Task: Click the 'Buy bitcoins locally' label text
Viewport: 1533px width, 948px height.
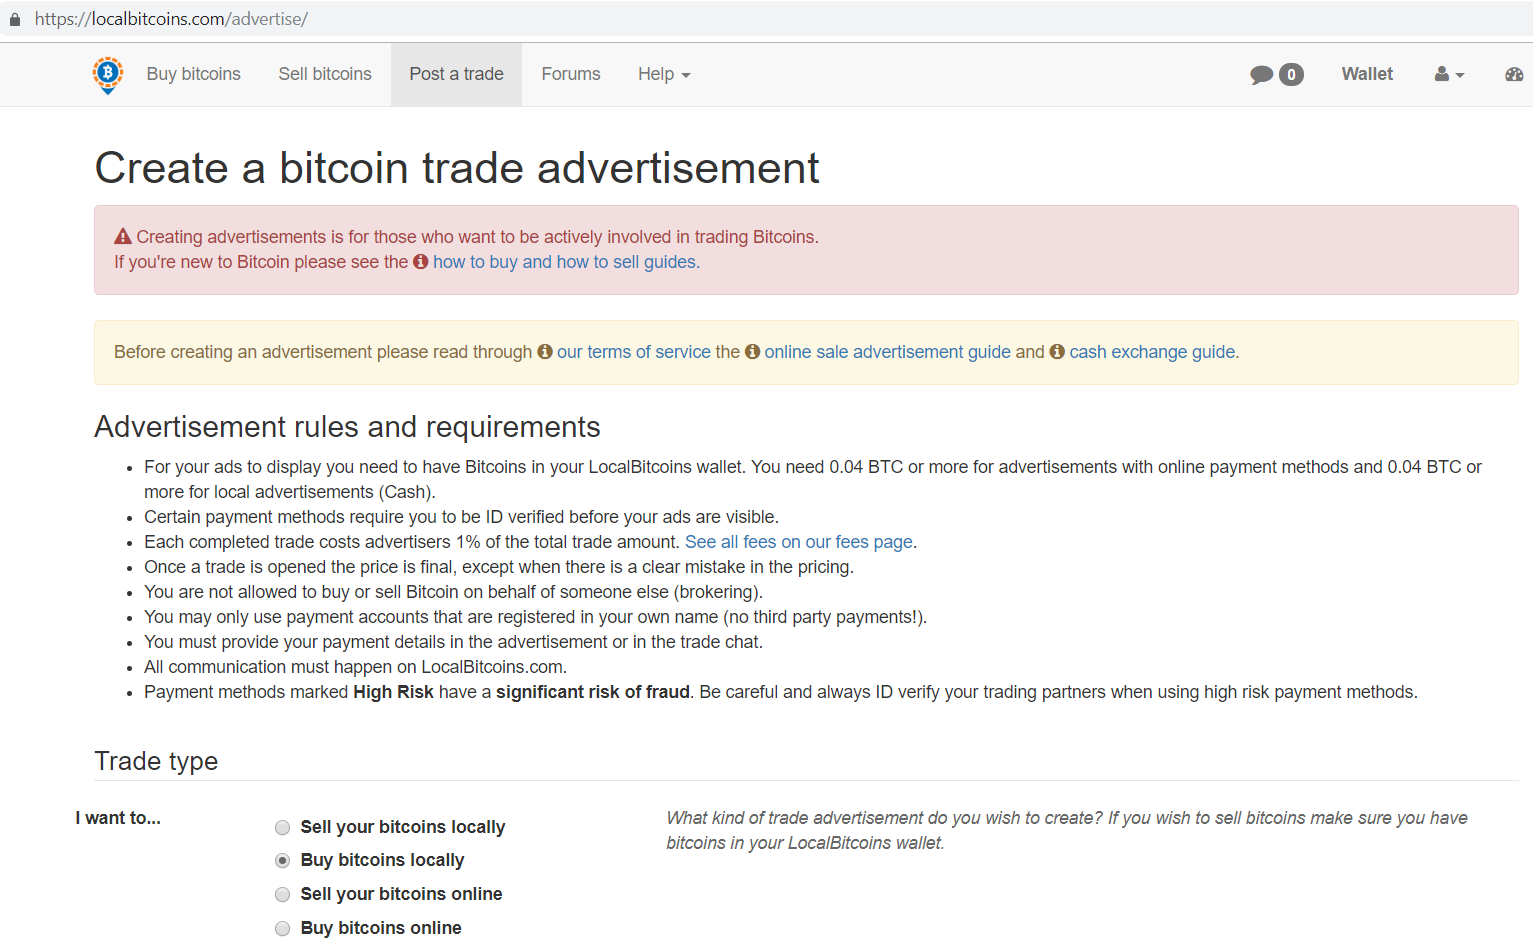Action: coord(382,860)
